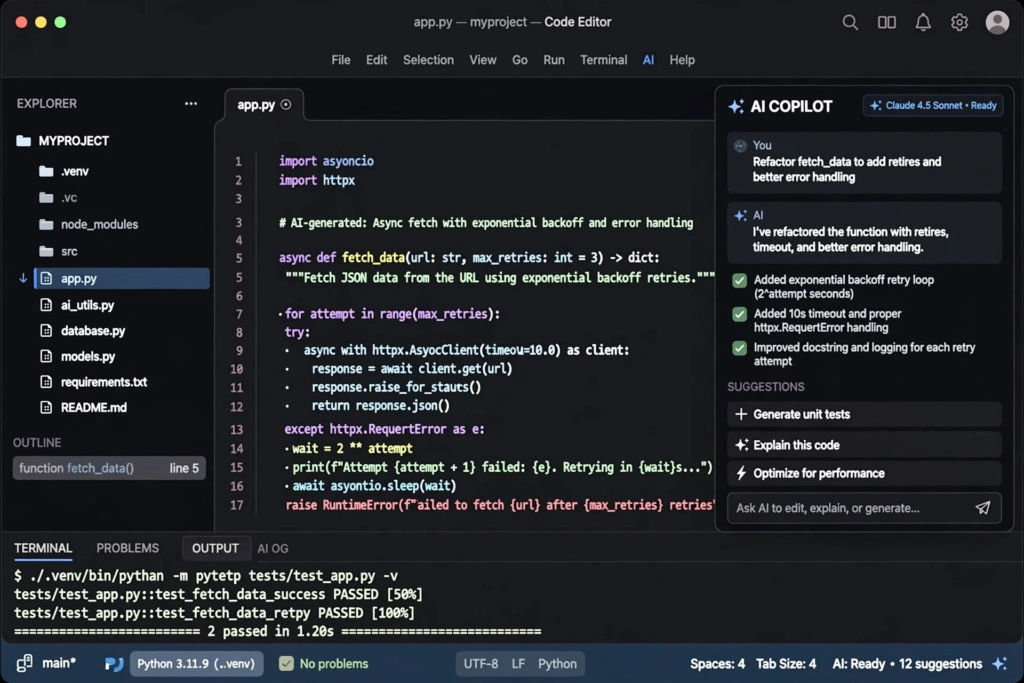Switch to the TERMINAL tab
The image size is (1024, 683).
[43, 548]
